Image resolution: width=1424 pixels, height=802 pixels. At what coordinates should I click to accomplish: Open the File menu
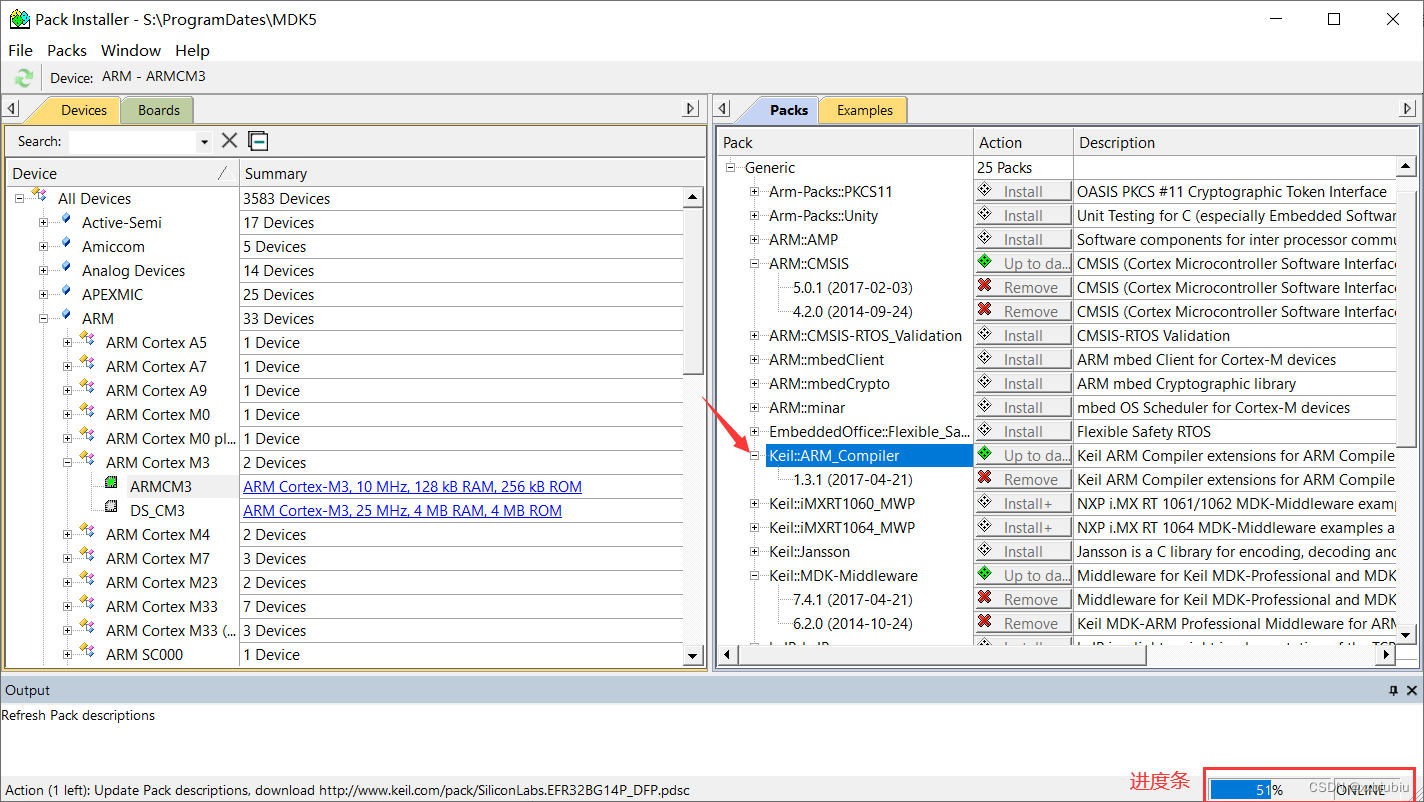click(x=20, y=50)
